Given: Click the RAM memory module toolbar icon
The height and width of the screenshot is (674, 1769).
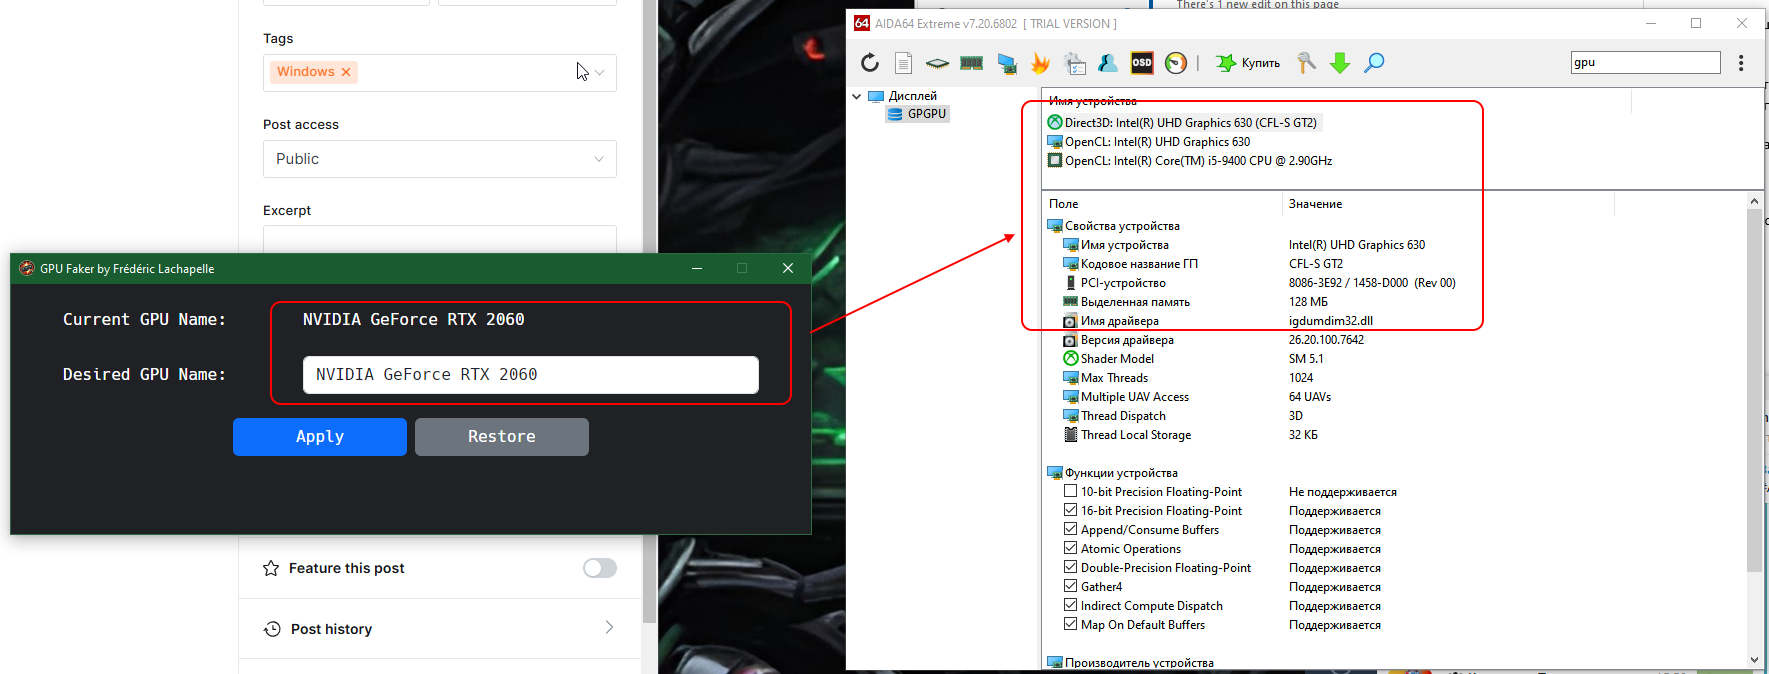Looking at the screenshot, I should coord(971,63).
